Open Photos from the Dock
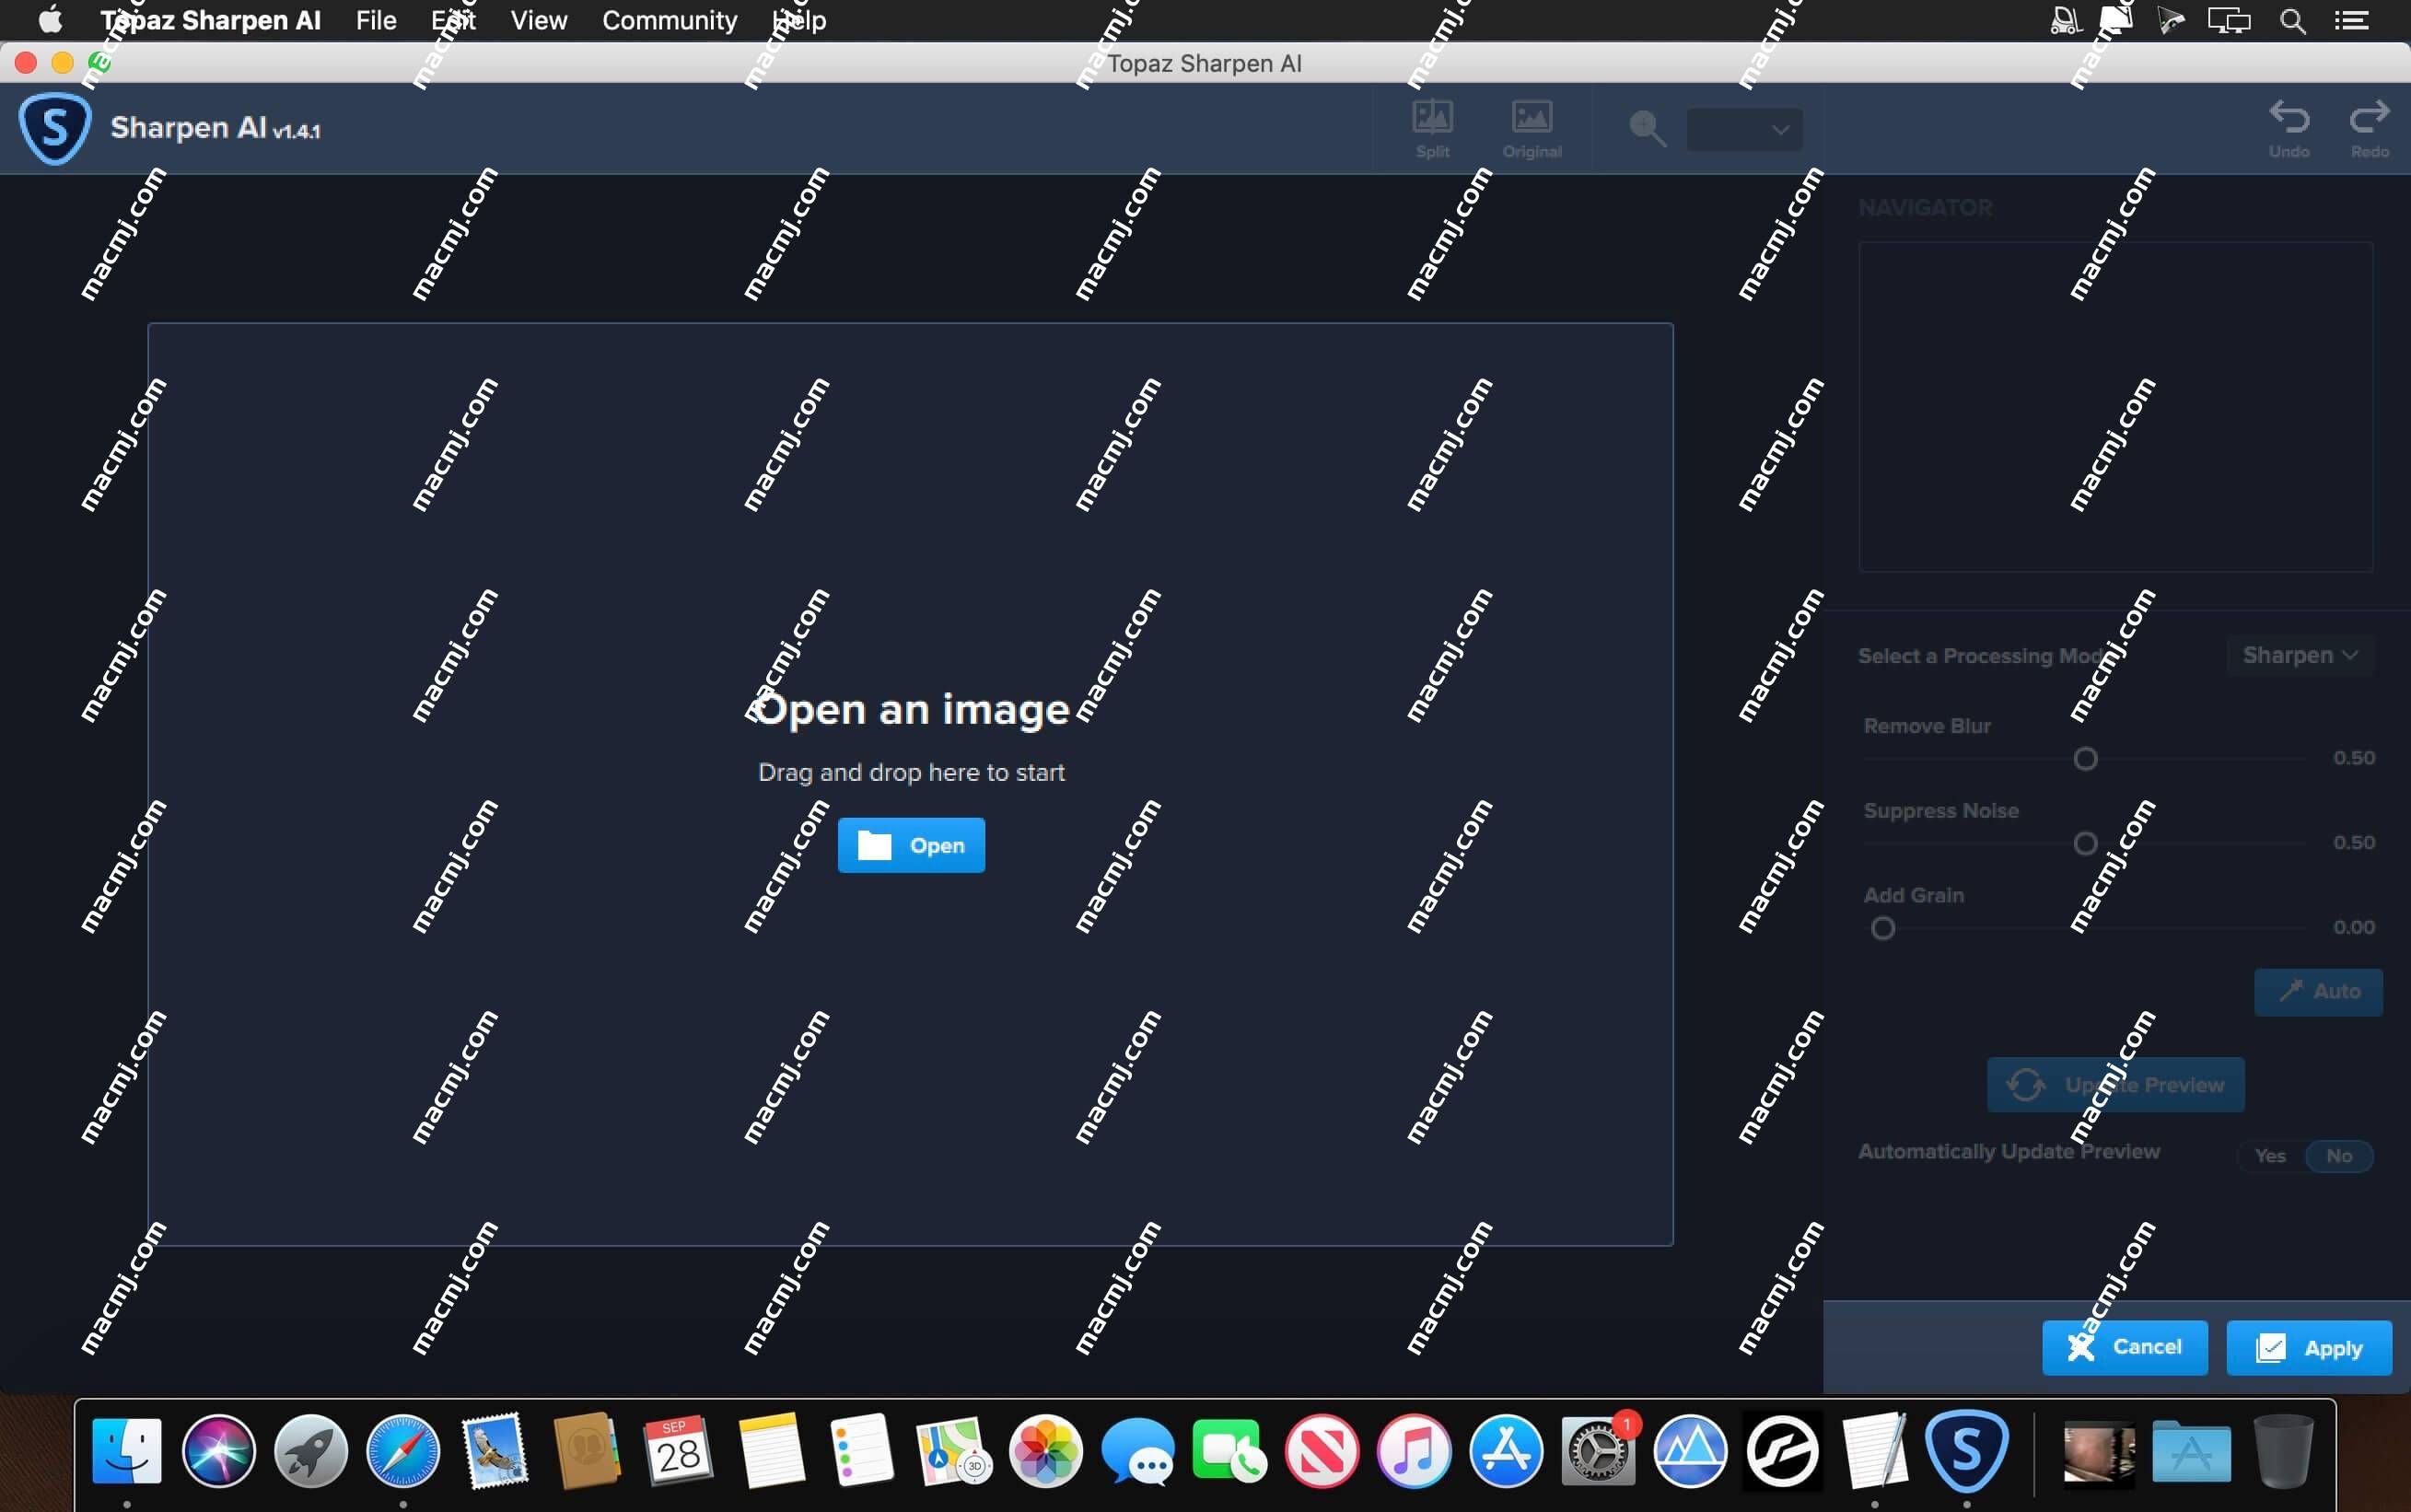The image size is (2411, 1512). click(1046, 1451)
